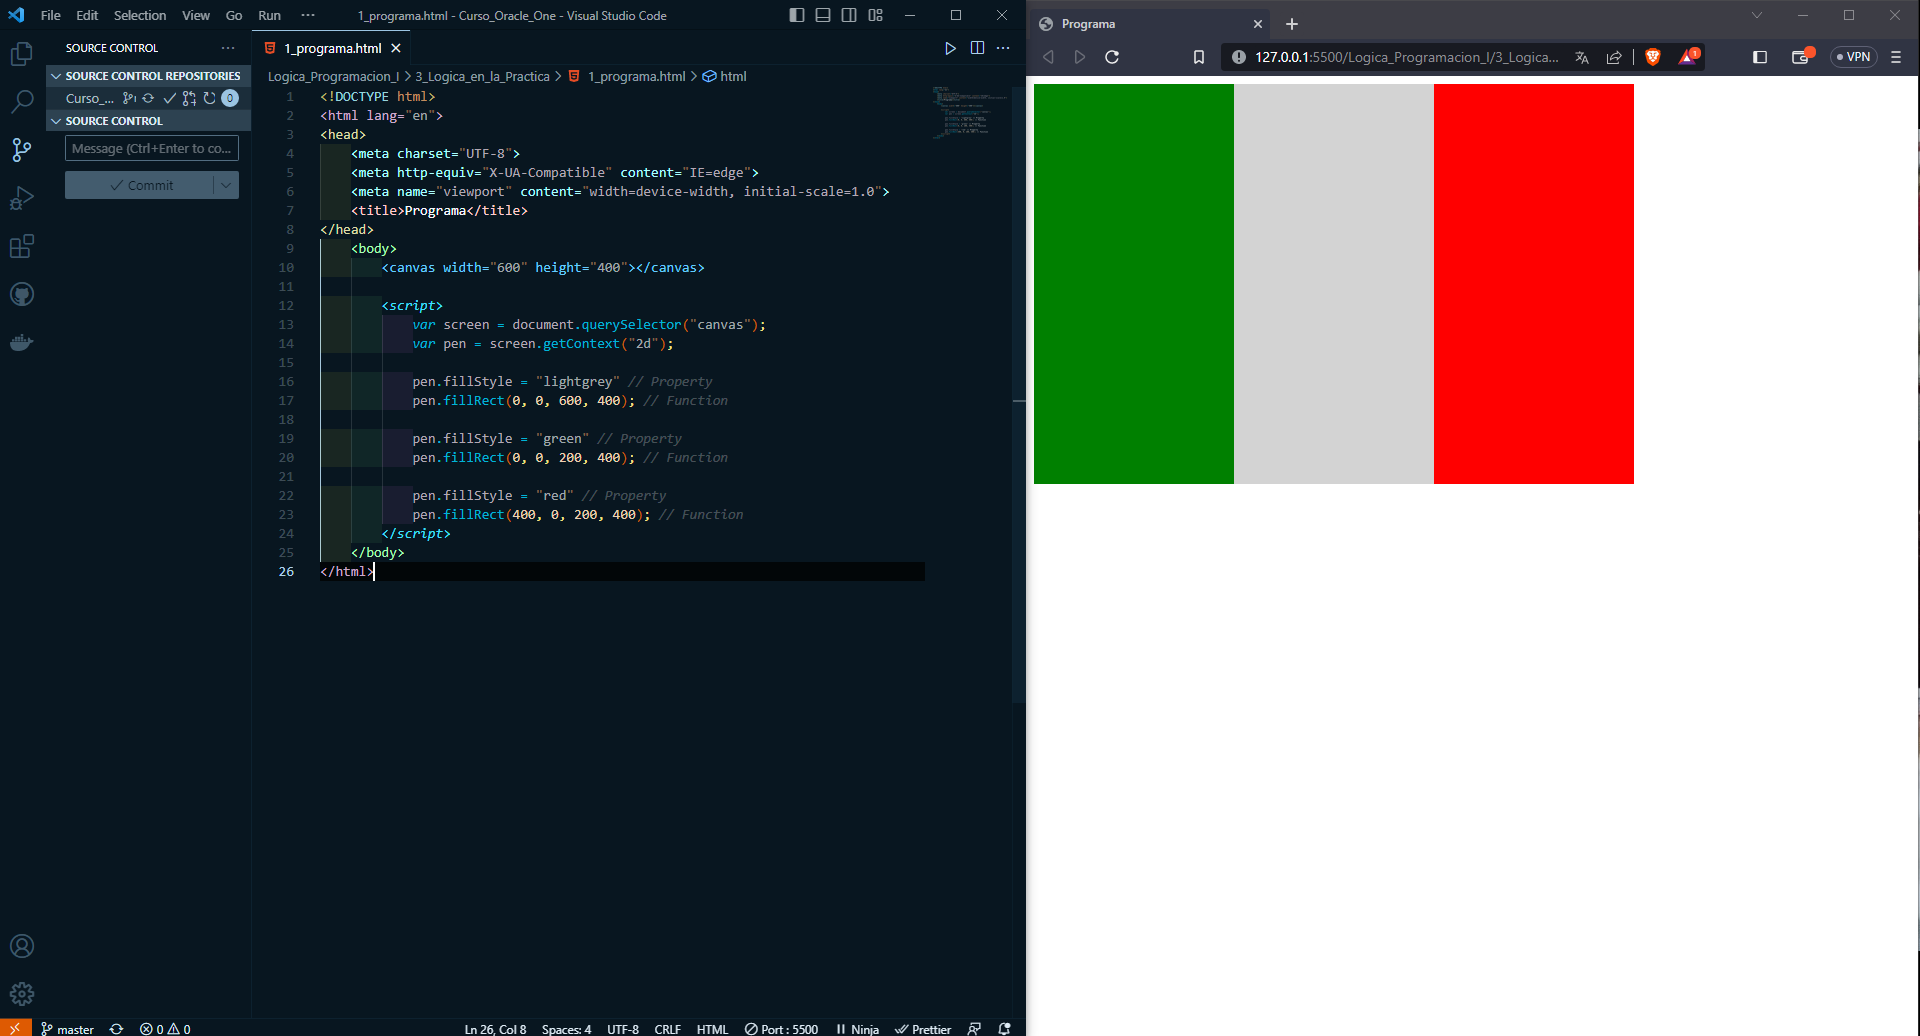The height and width of the screenshot is (1036, 1920).
Task: Open the Docker view in activity bar
Action: coord(22,342)
